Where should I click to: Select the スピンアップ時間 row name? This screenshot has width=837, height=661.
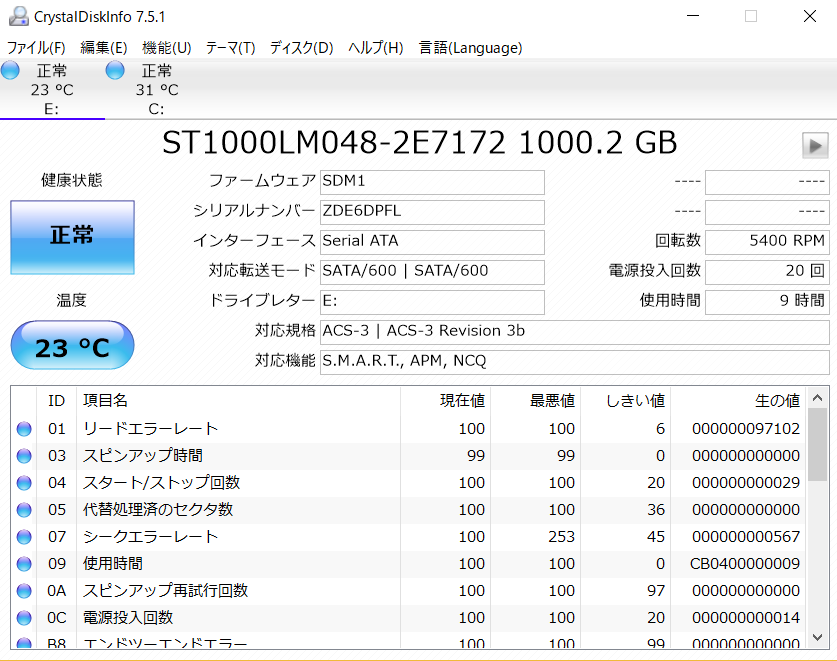(x=143, y=456)
